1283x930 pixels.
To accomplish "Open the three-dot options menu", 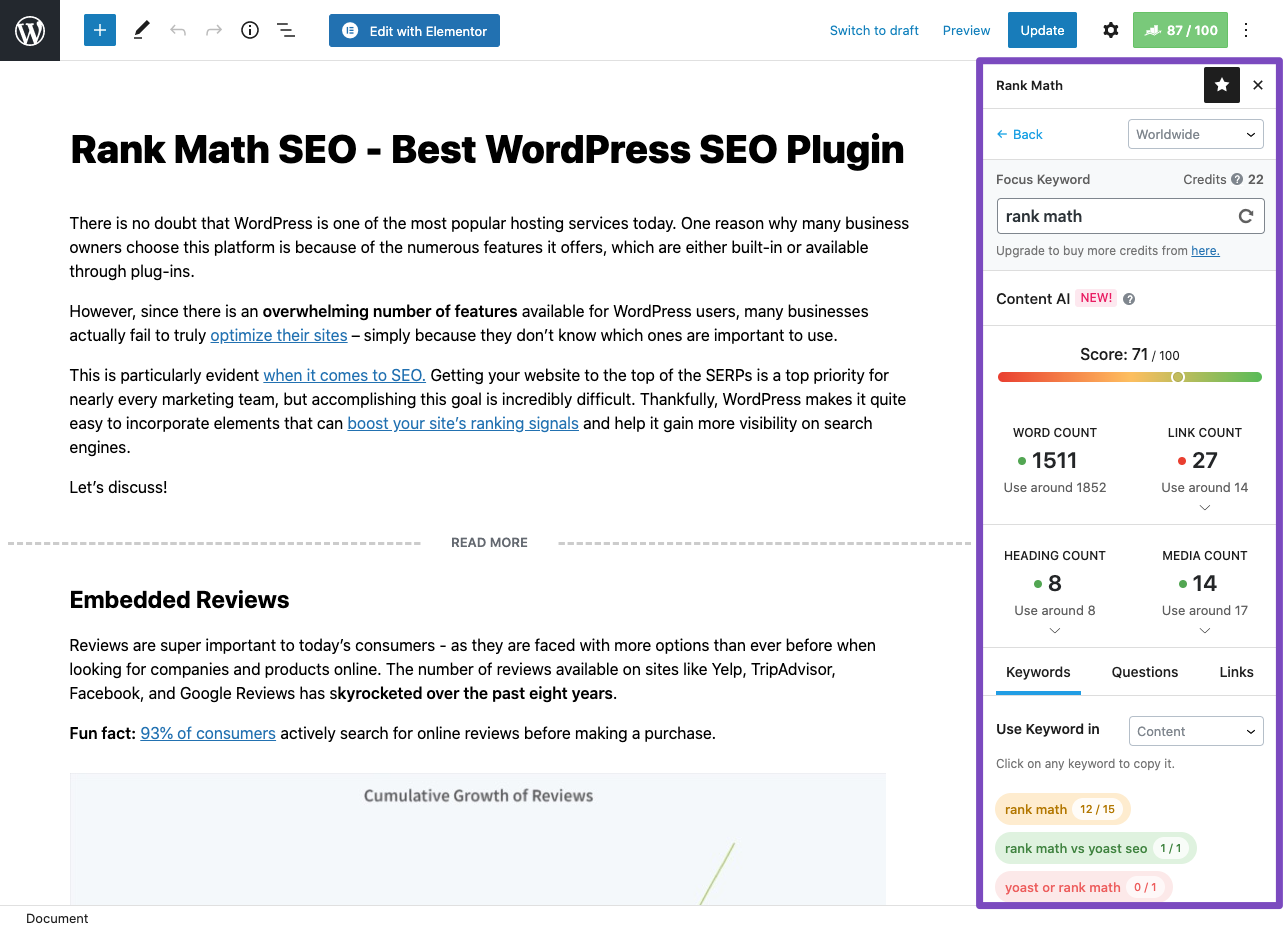I will pos(1246,30).
